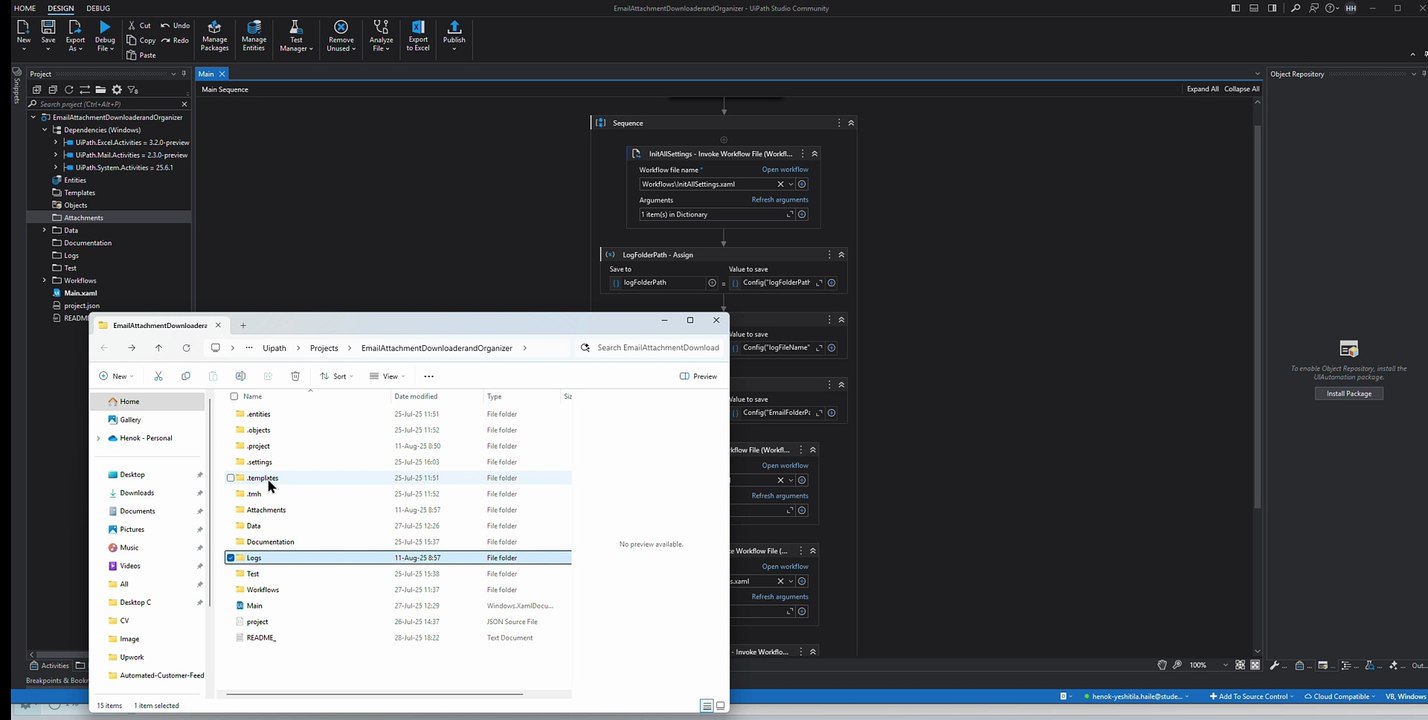Click Paste in the UiPath ribbon

click(x=141, y=55)
